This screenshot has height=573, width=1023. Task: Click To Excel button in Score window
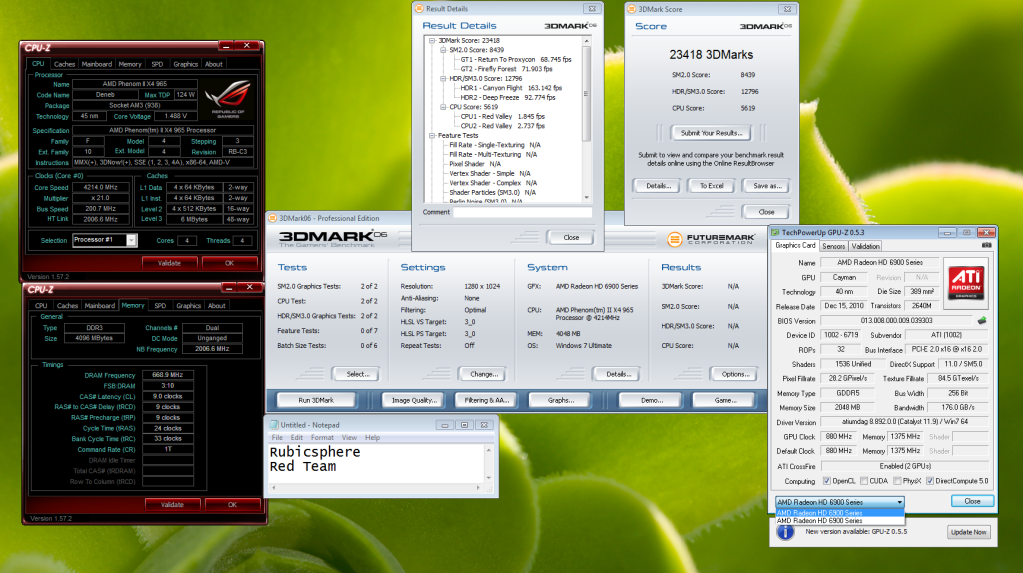pyautogui.click(x=712, y=186)
